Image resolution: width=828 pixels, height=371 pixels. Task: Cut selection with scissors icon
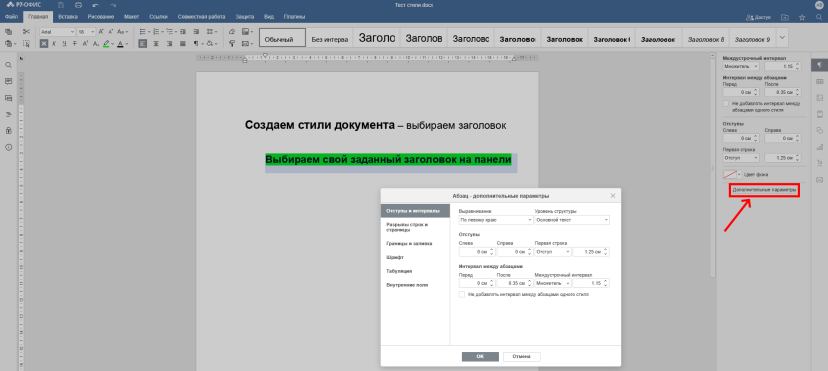[26, 32]
